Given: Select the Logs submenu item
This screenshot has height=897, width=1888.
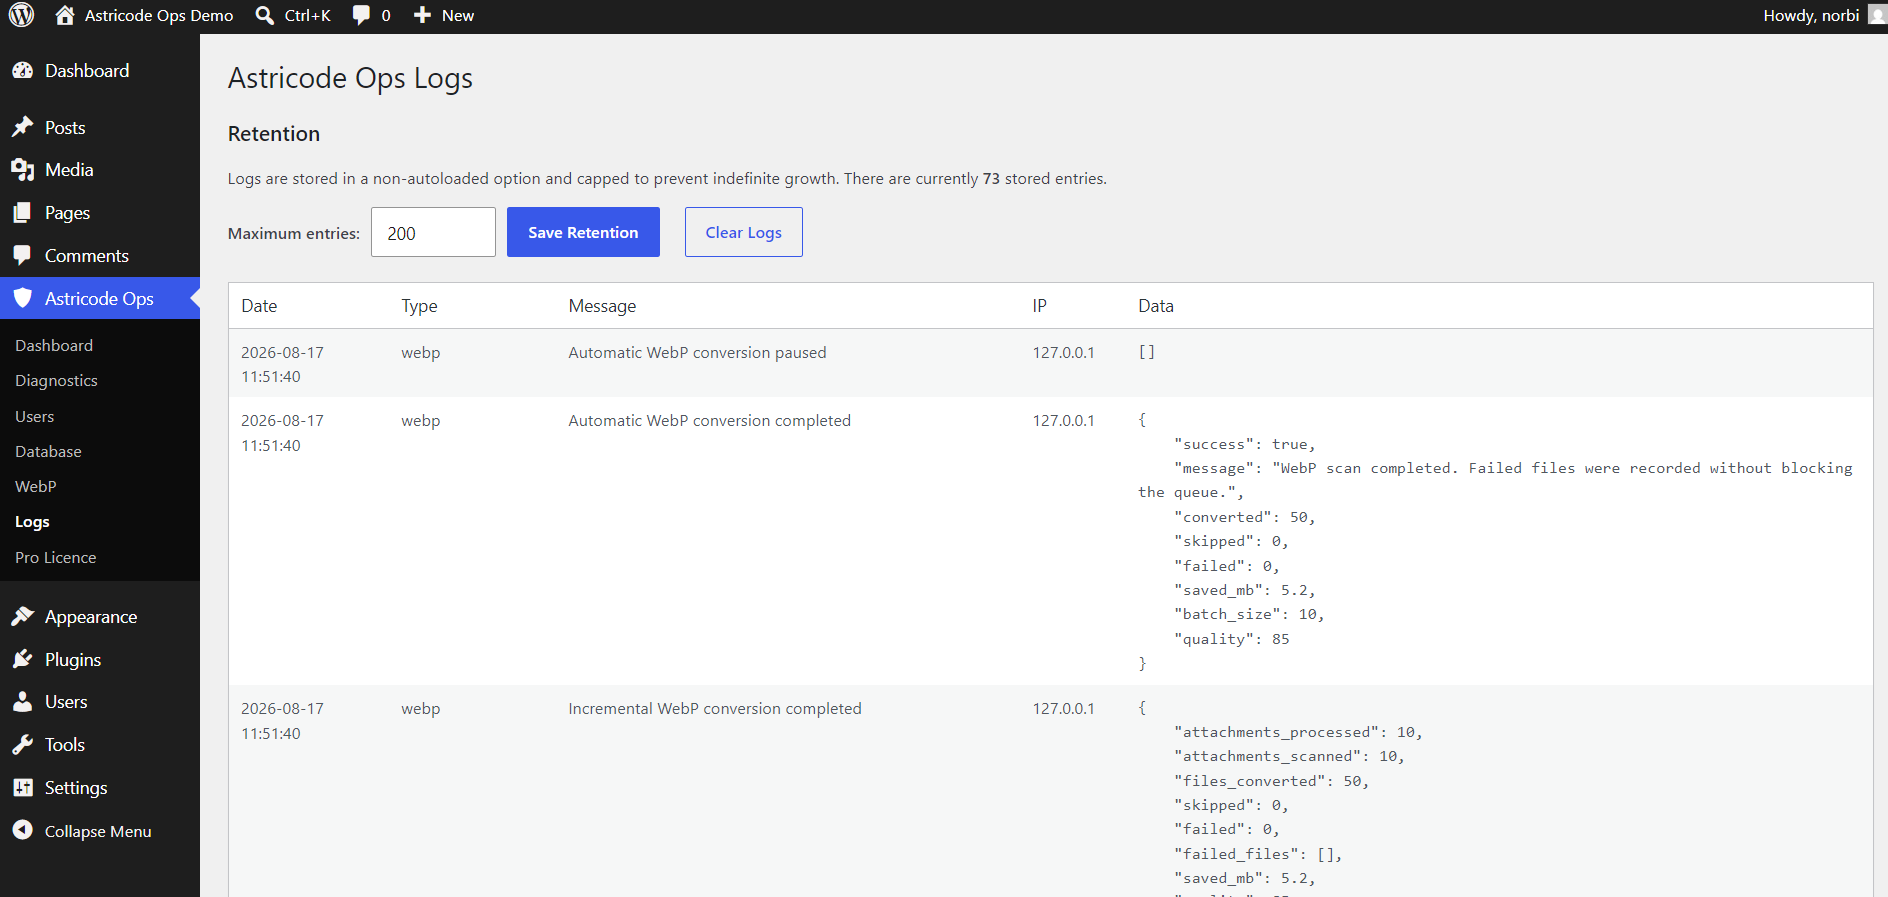Looking at the screenshot, I should tap(32, 522).
